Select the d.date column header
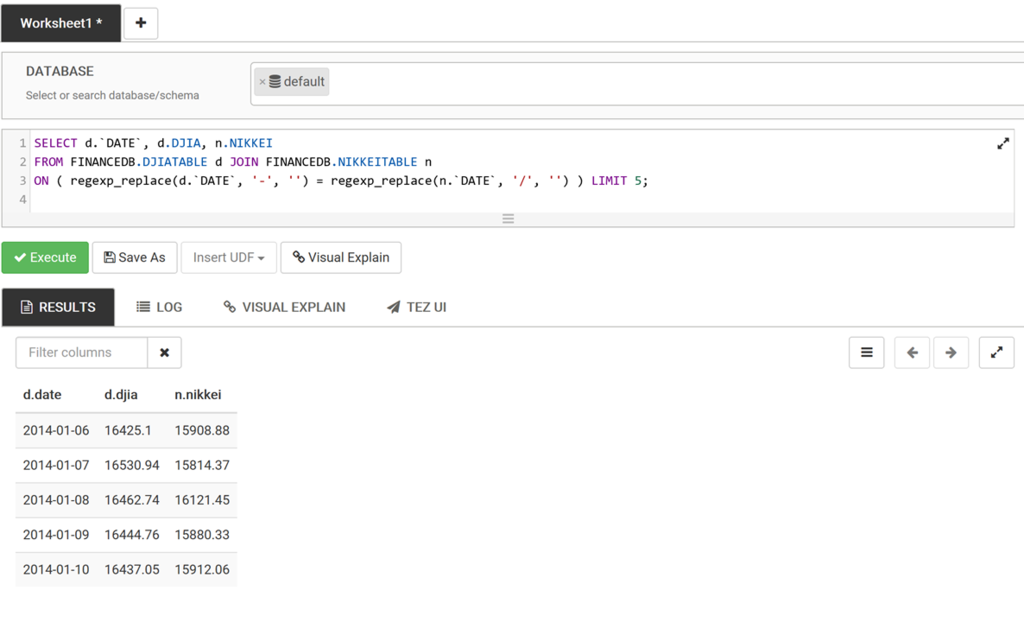The height and width of the screenshot is (622, 1024). click(x=42, y=395)
